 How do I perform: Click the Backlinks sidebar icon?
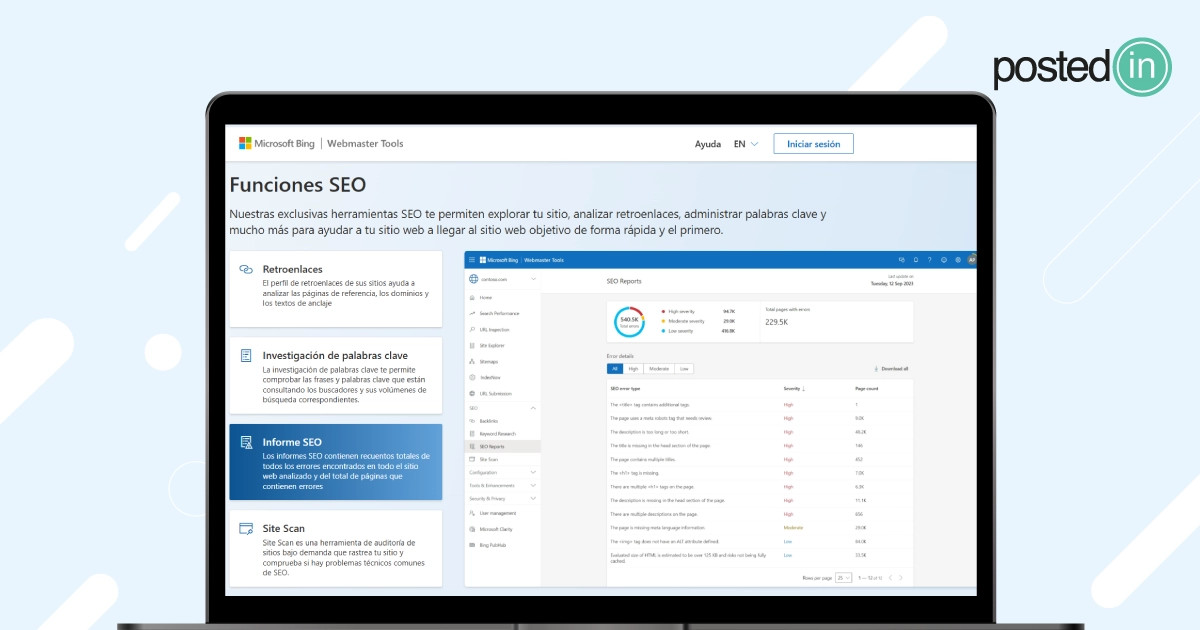472,421
